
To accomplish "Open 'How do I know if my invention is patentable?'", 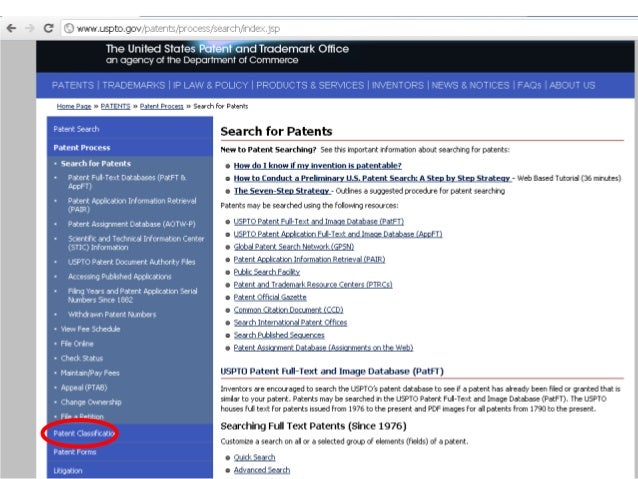I will 317,166.
